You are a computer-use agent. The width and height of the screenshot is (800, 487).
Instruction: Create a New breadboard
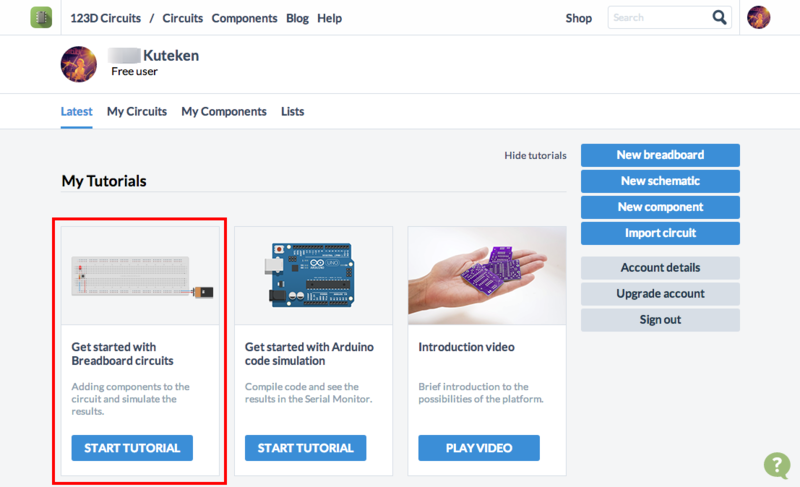coord(660,155)
